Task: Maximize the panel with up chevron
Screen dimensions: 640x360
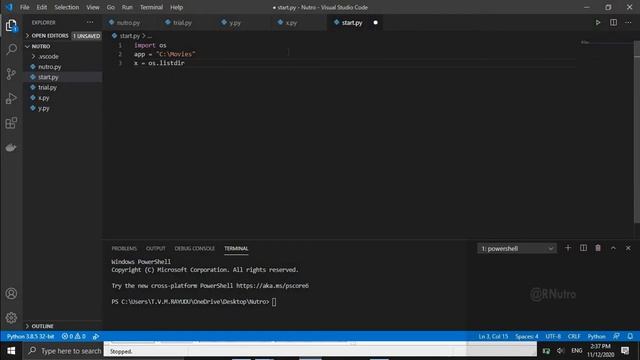Action: click(613, 248)
